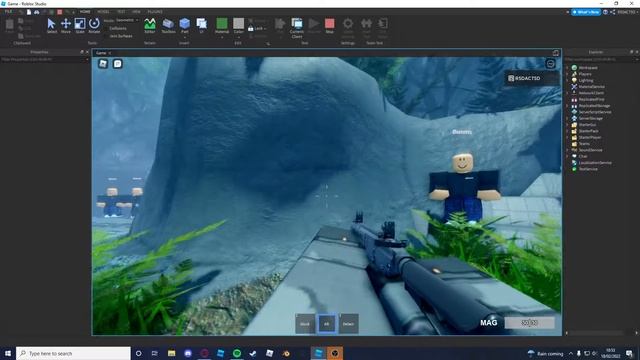640x360 pixels.
Task: Open the in-game chat bubble icon
Action: click(x=118, y=63)
